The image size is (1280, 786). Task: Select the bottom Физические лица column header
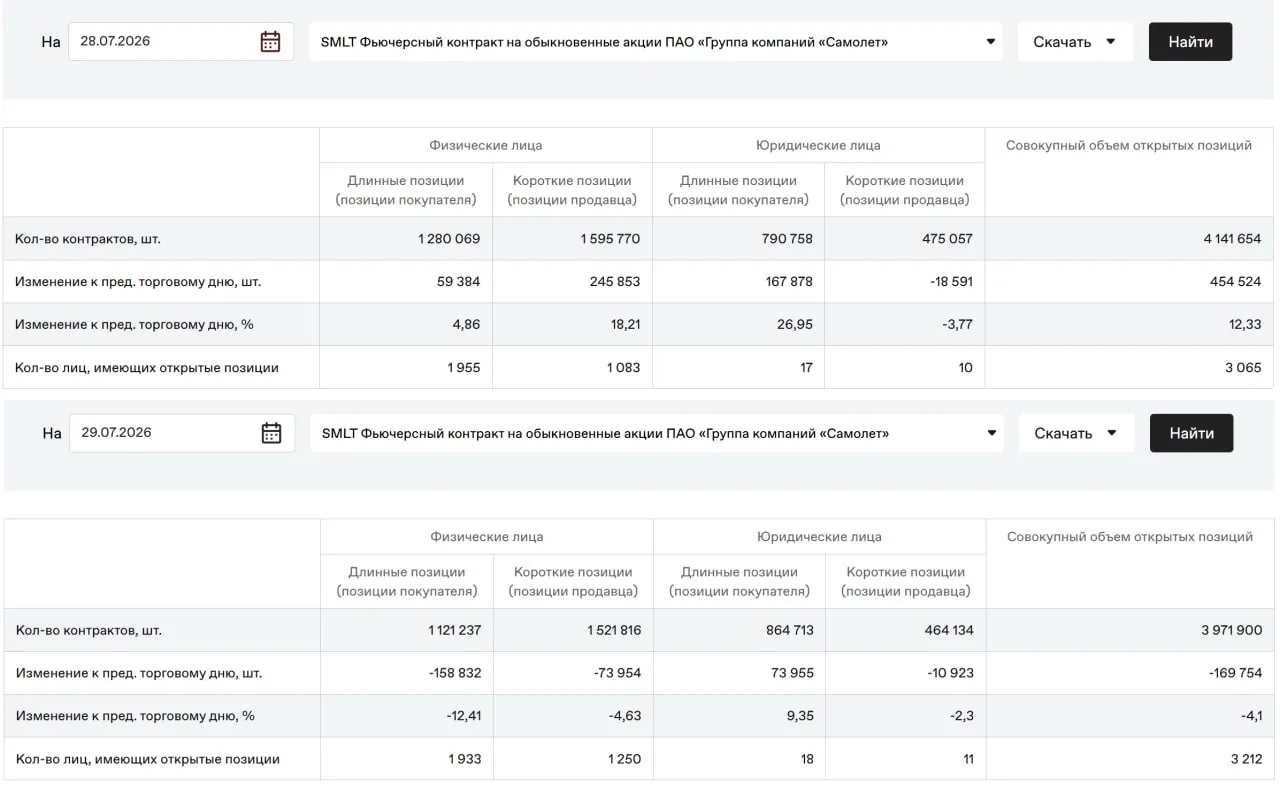point(487,537)
